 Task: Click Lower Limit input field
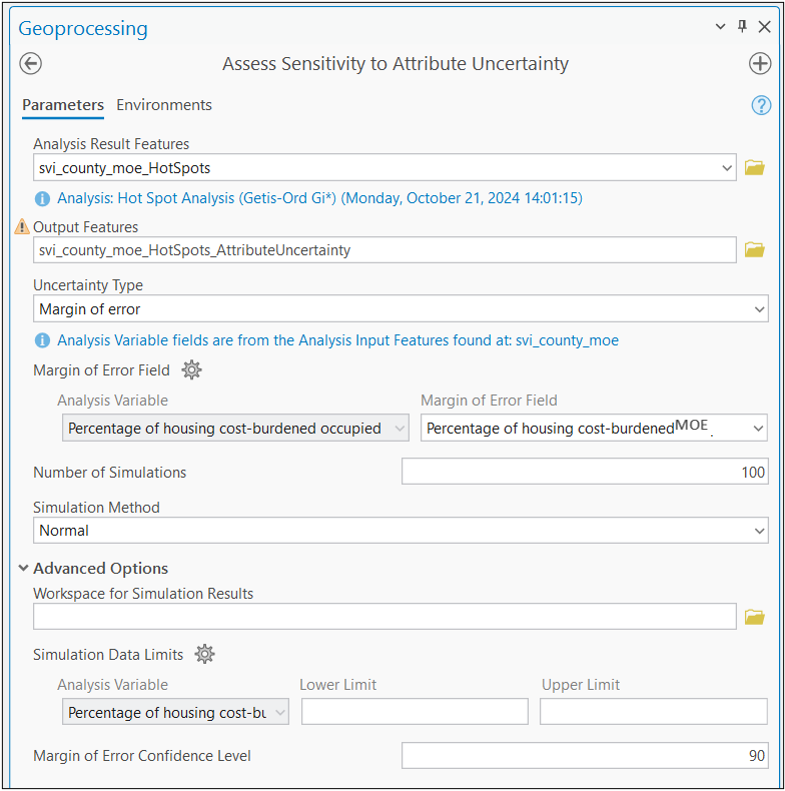(x=415, y=712)
